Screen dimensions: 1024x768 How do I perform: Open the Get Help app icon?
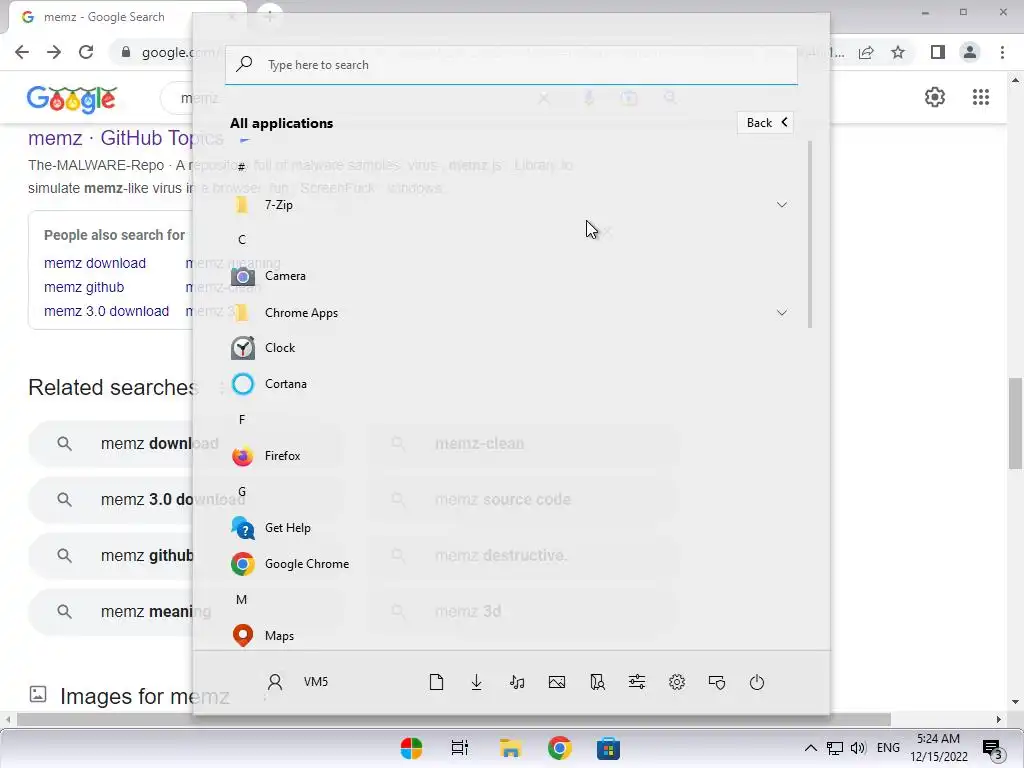(242, 528)
